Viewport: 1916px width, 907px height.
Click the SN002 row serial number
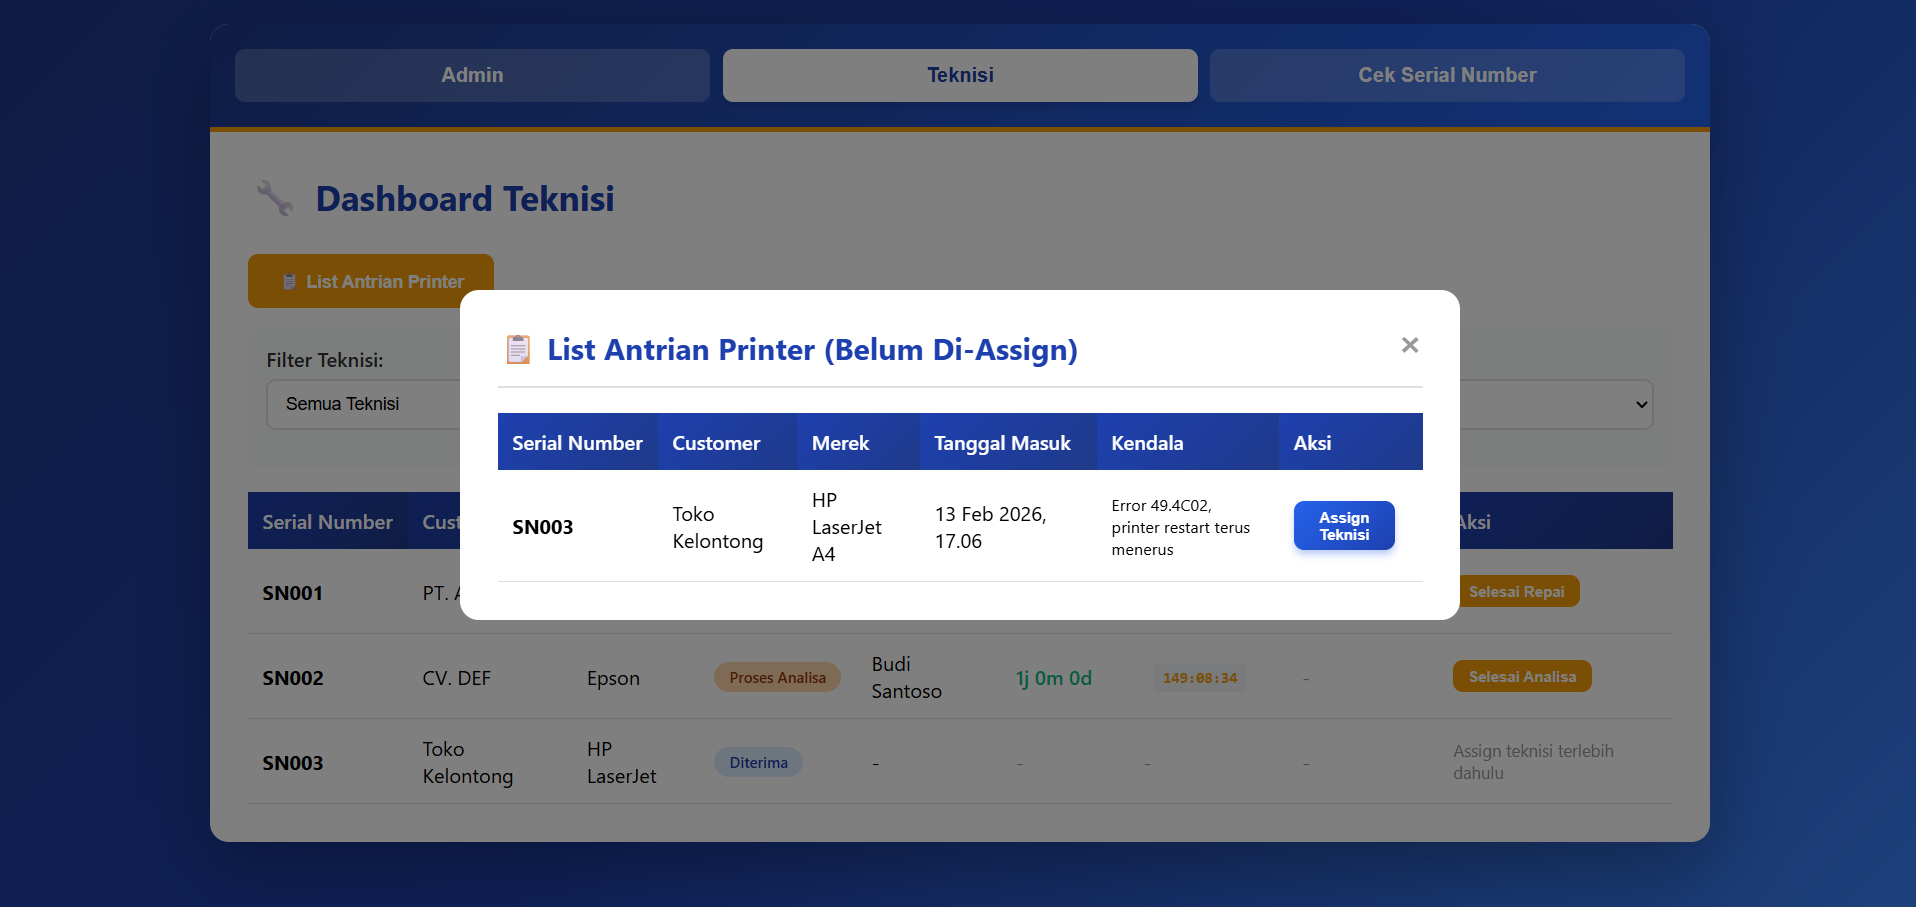293,678
